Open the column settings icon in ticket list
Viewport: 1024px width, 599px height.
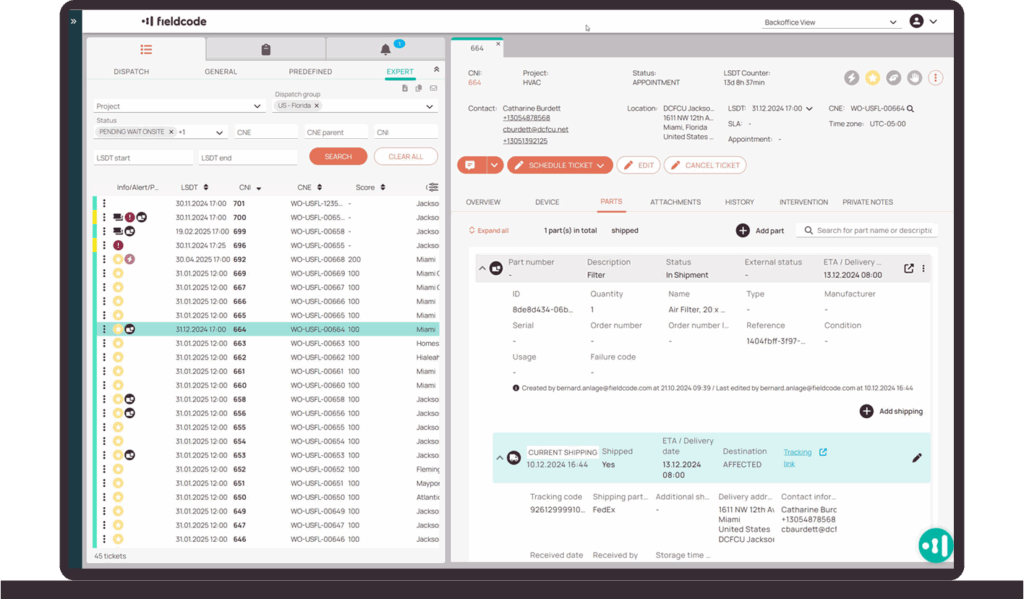click(432, 187)
